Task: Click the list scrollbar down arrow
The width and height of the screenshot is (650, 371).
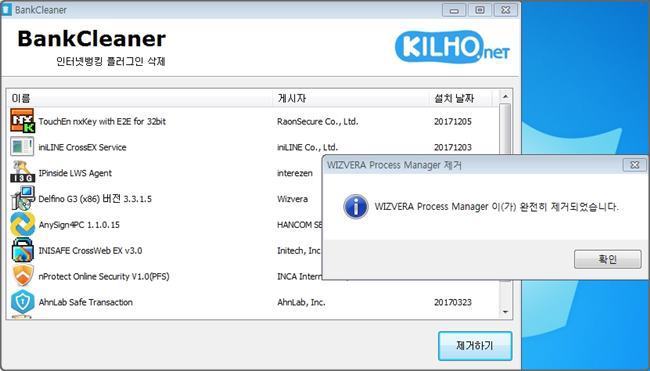Action: pyautogui.click(x=505, y=312)
